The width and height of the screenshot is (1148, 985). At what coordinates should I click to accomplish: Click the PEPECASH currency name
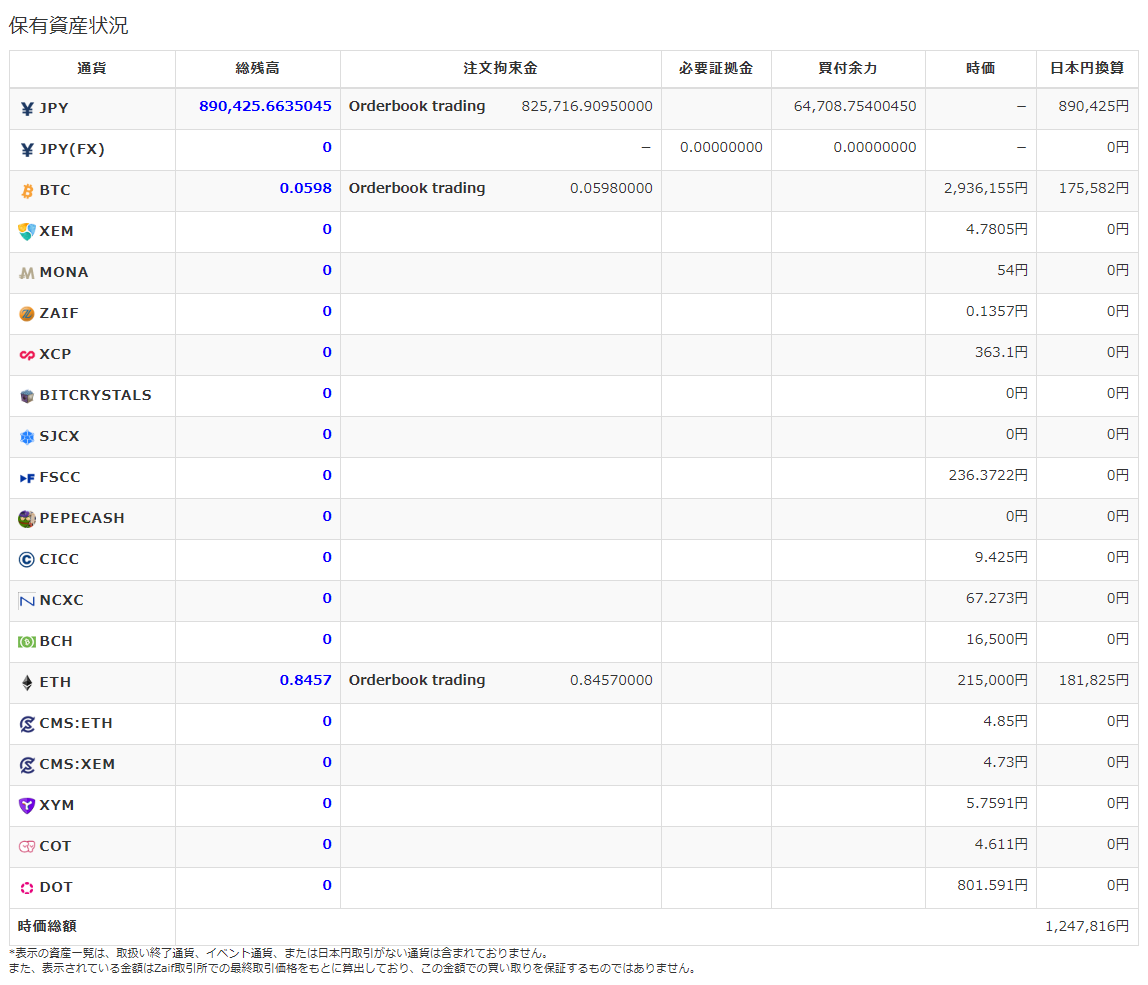point(82,518)
